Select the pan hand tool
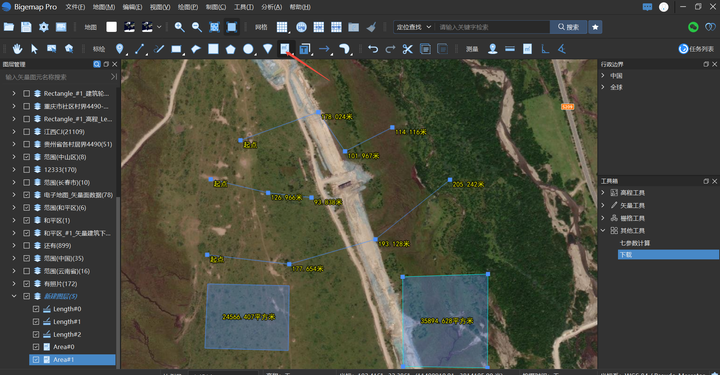This screenshot has height=375, width=720. pos(17,49)
